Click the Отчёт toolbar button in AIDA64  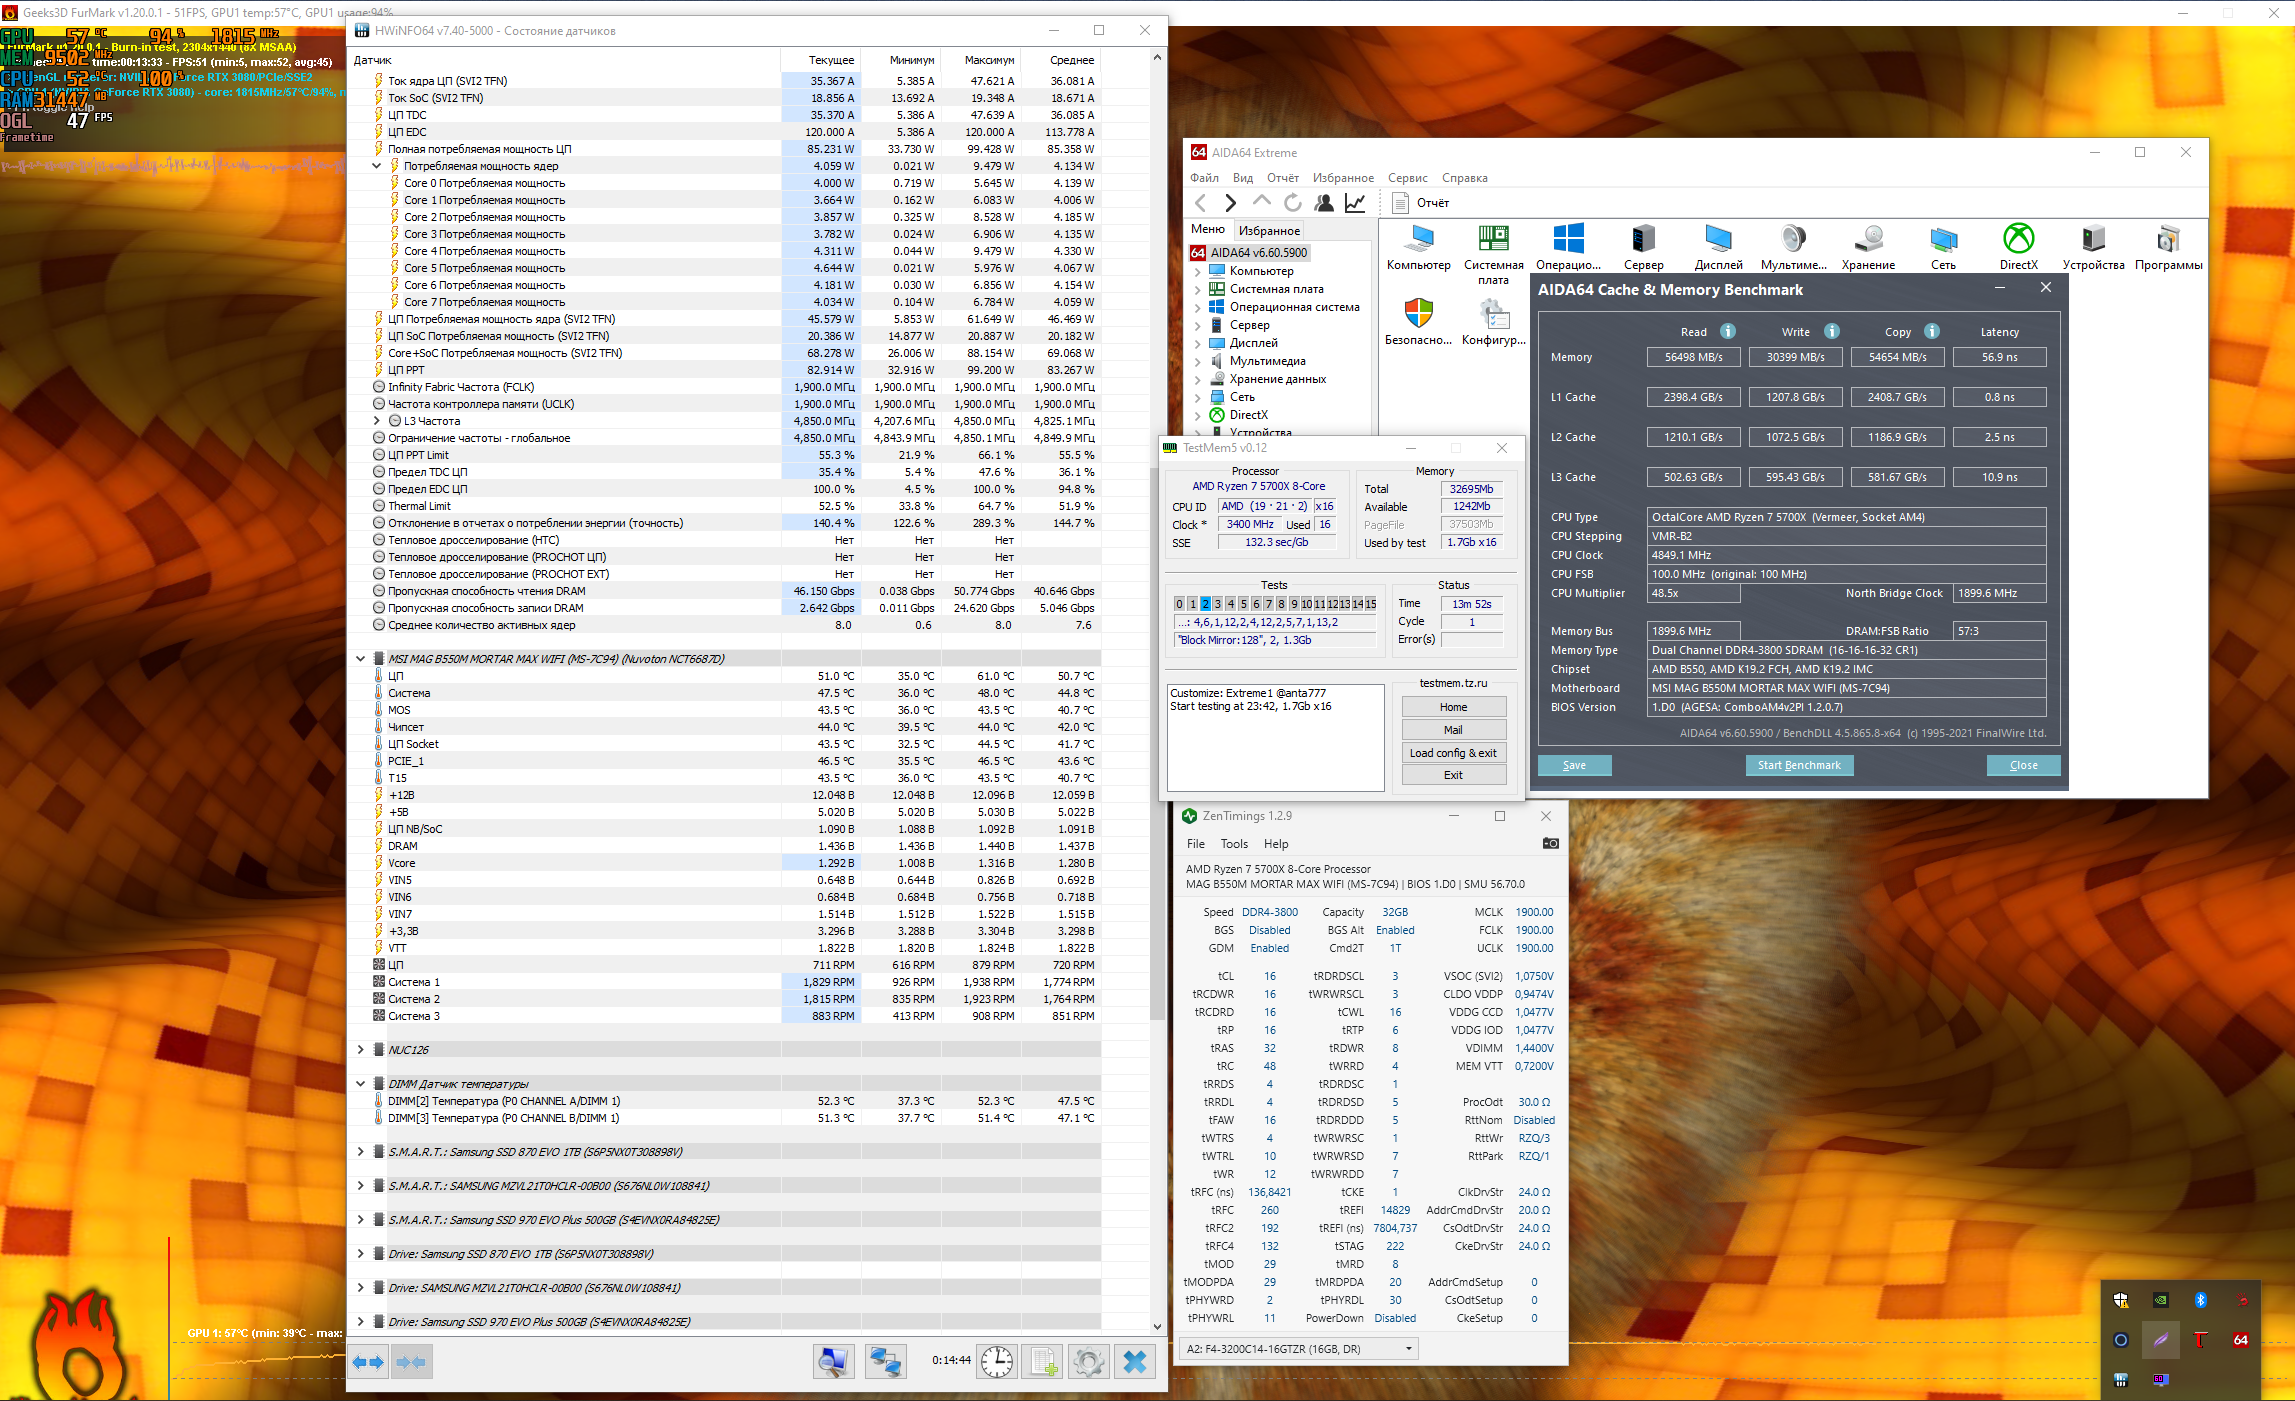click(x=1422, y=203)
